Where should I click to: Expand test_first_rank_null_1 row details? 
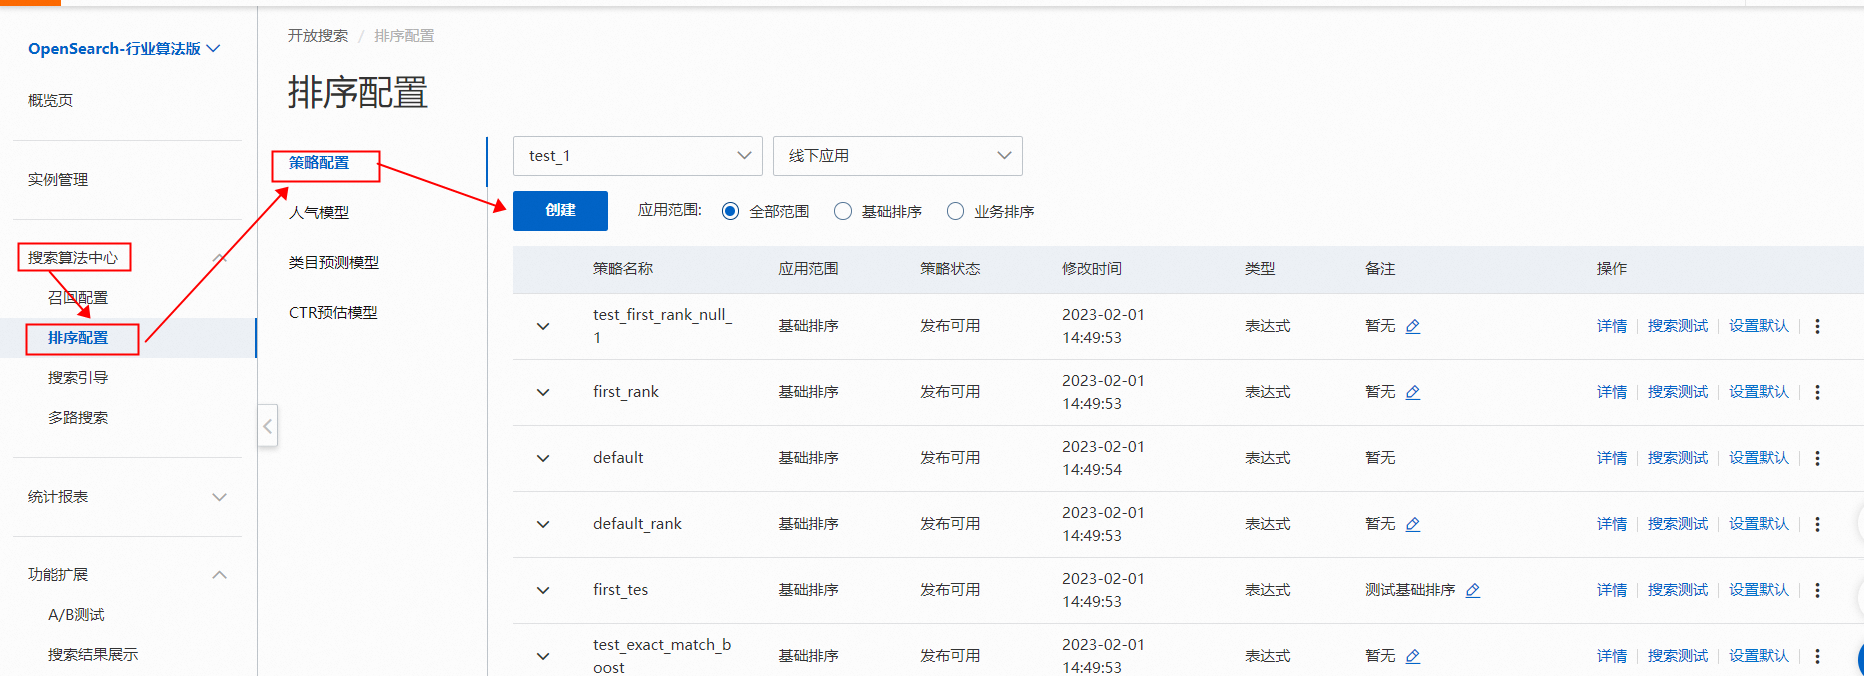click(x=543, y=326)
